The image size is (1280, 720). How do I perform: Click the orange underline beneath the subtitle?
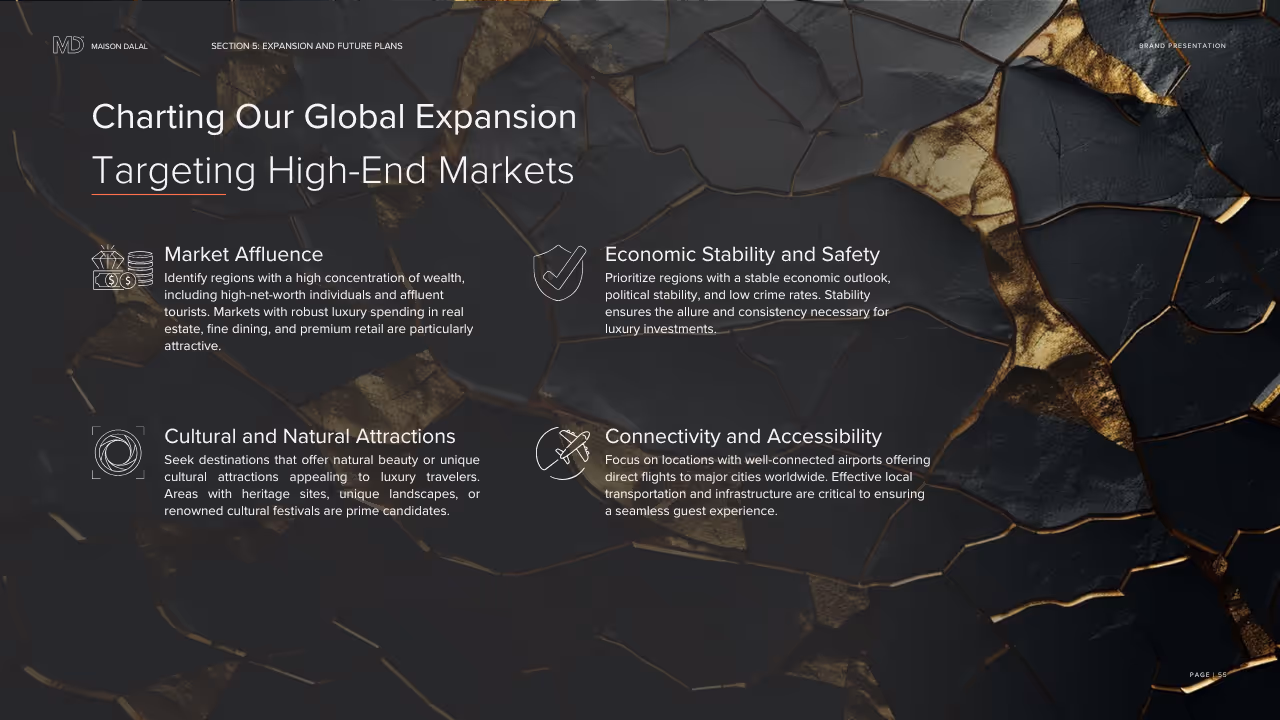coord(159,191)
